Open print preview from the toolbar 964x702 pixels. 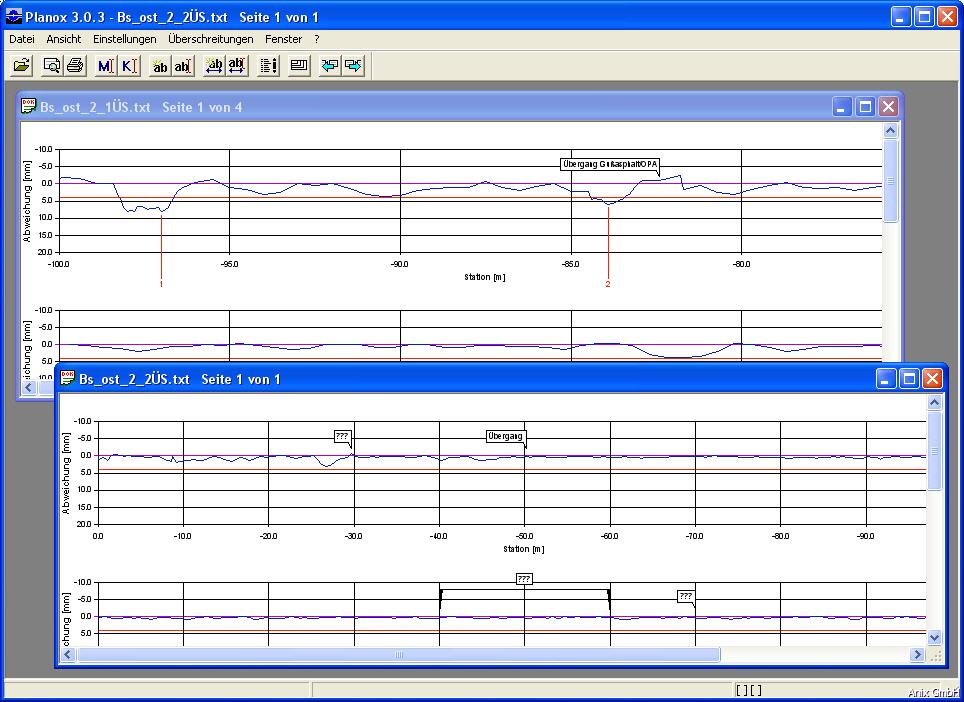[x=52, y=66]
